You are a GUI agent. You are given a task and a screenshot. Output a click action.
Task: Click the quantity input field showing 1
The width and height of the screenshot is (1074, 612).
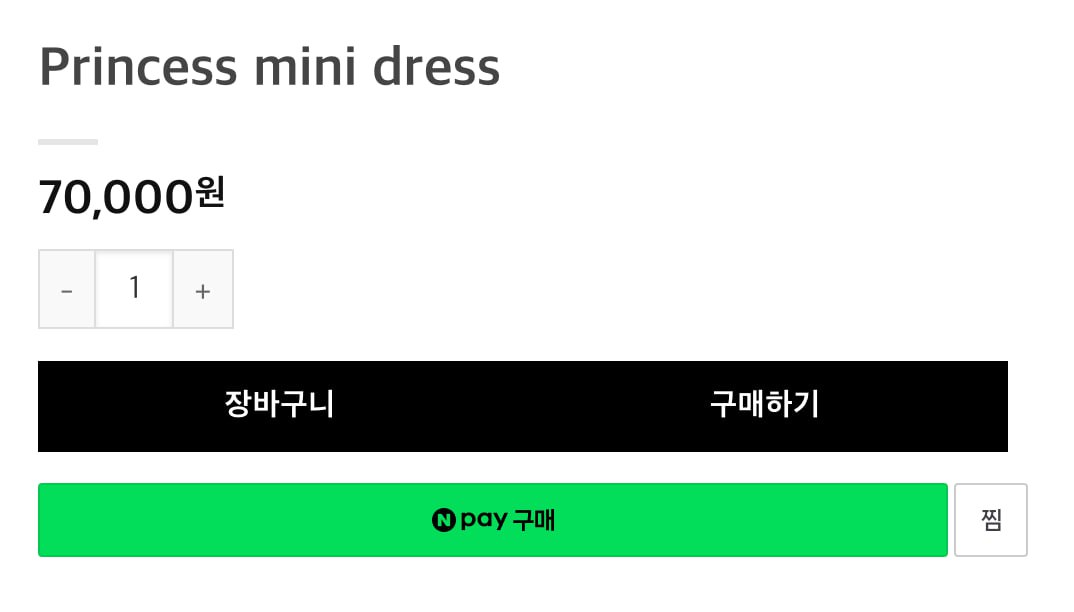(x=134, y=289)
